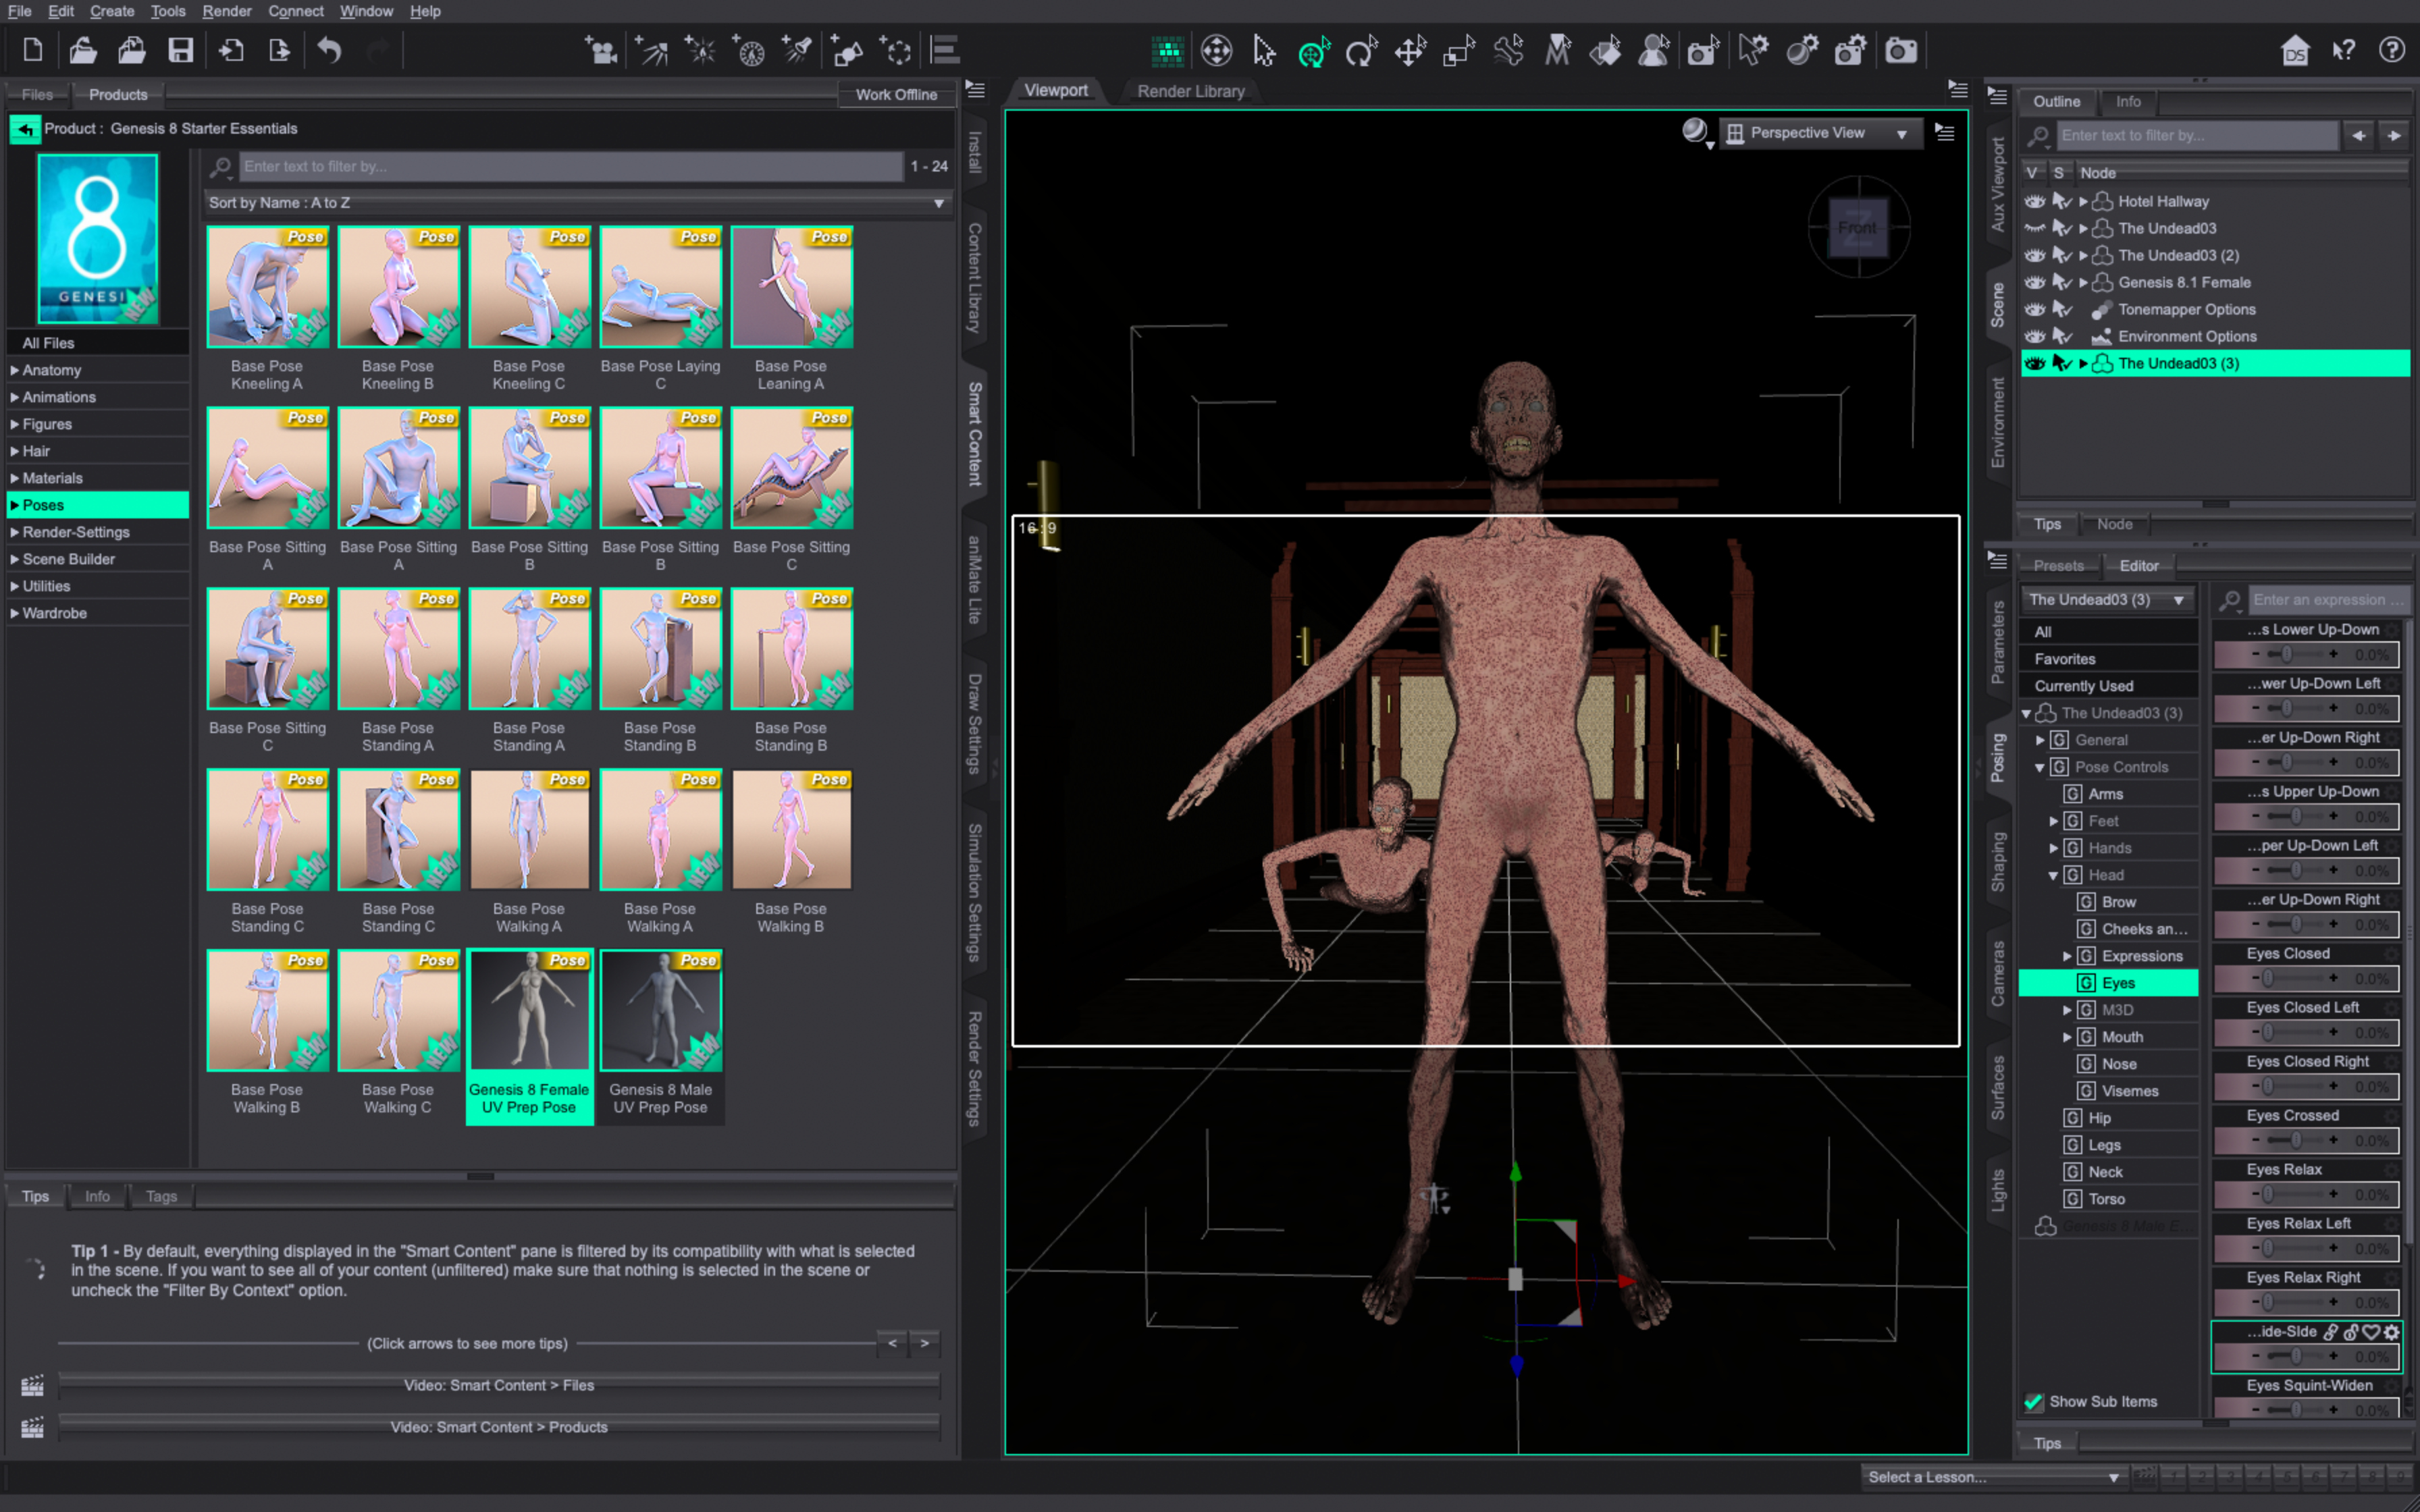Image resolution: width=2420 pixels, height=1512 pixels.
Task: Create a new camera with the toolbar icon
Action: tap(602, 50)
